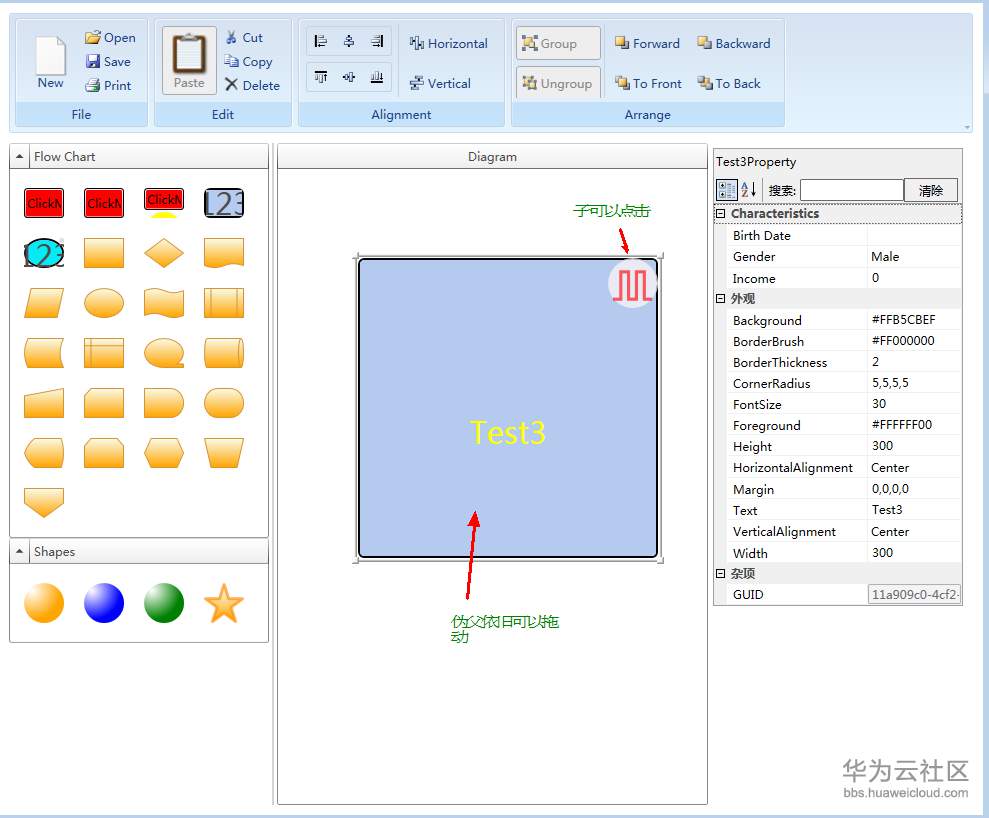Move selection To Back
Screen dimensions: 989x818
pyautogui.click(x=729, y=83)
